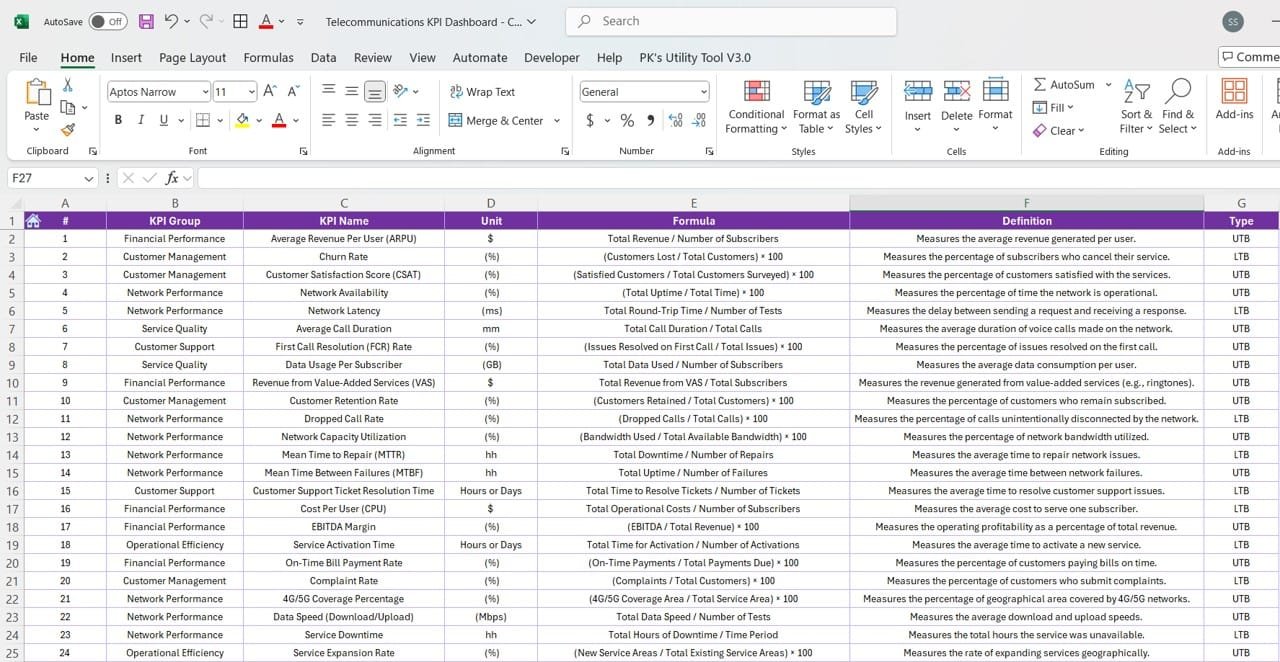Click Decrease Indent icon
The width and height of the screenshot is (1280, 662).
400,120
